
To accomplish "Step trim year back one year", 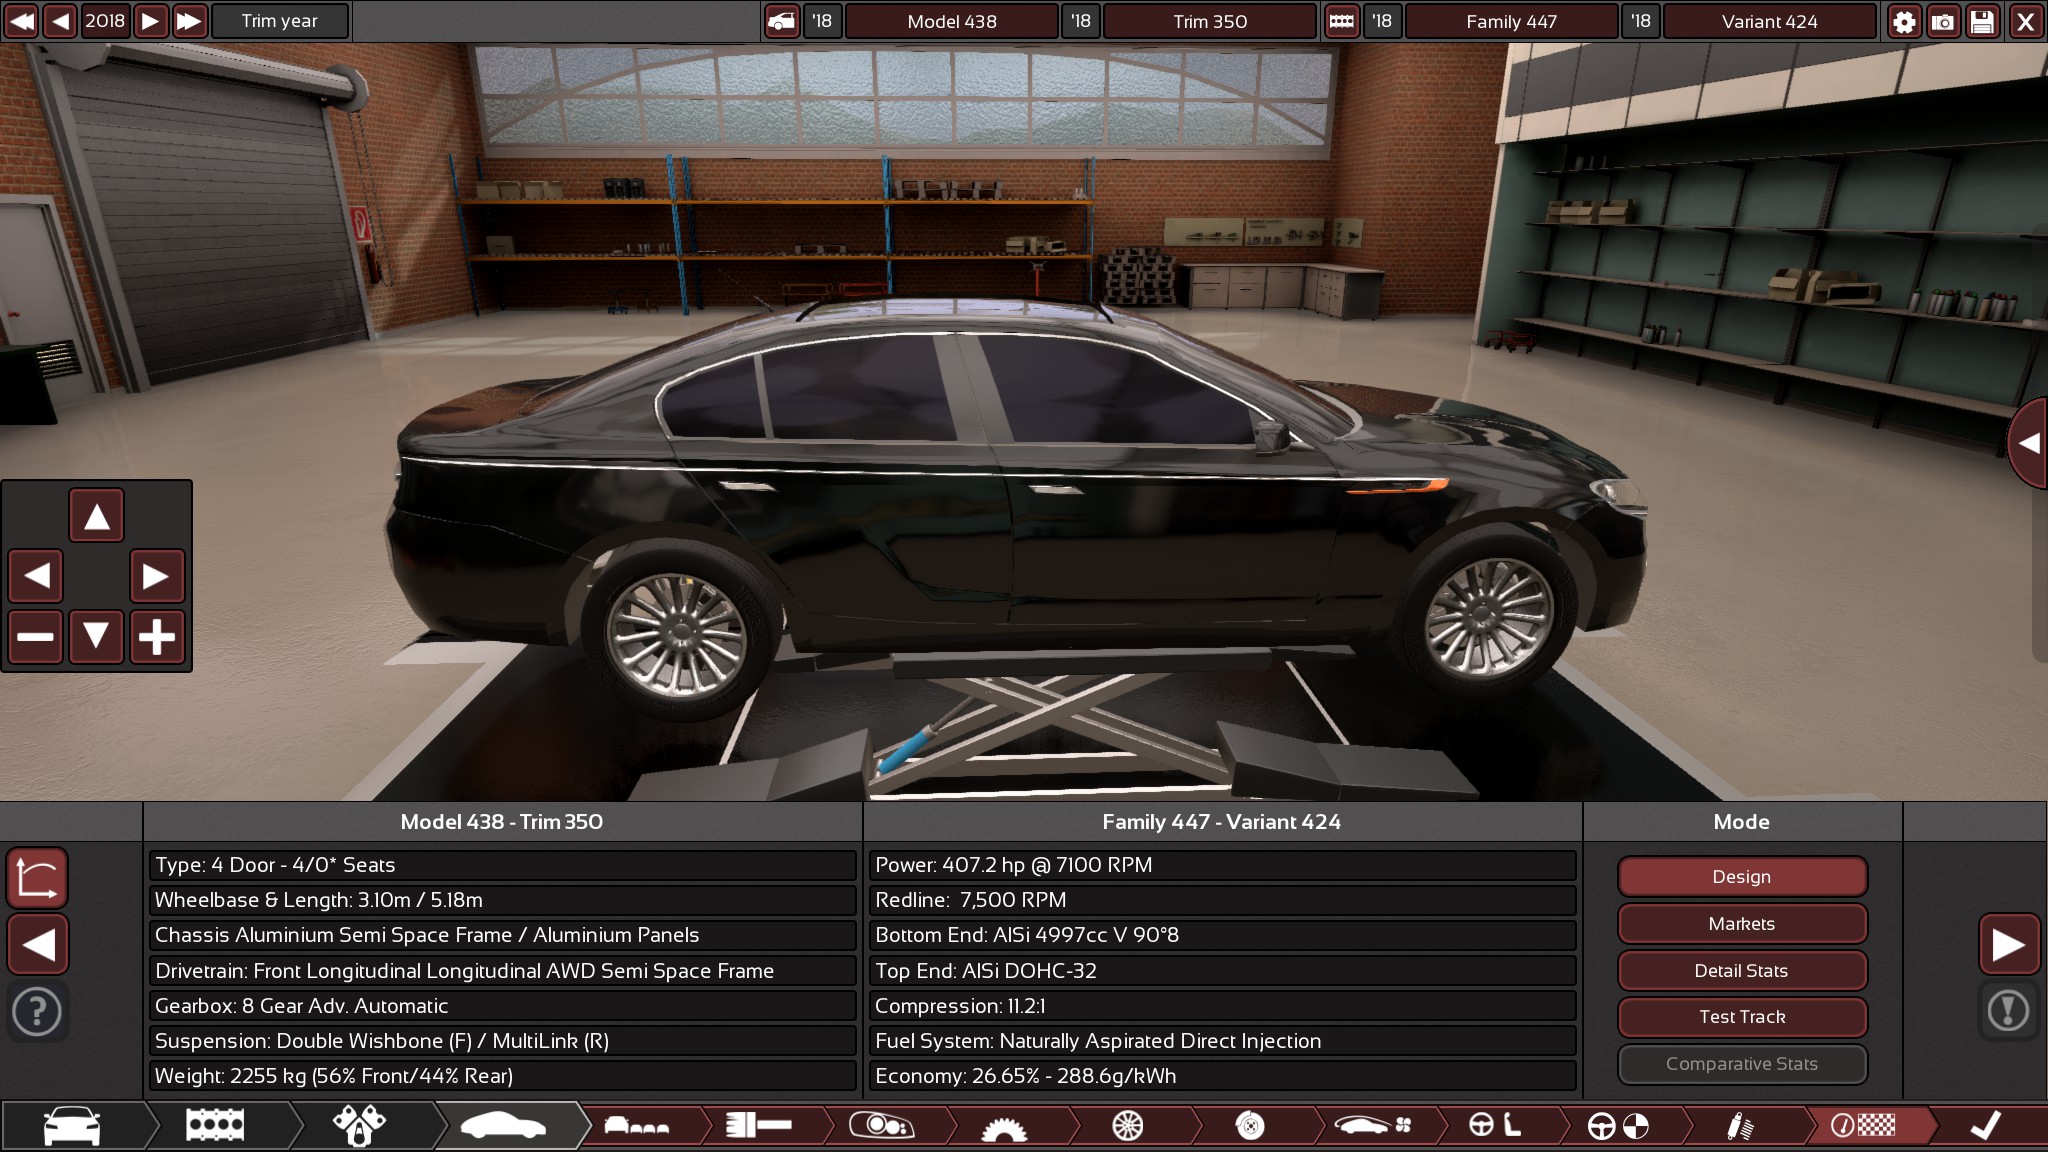I will (x=60, y=21).
